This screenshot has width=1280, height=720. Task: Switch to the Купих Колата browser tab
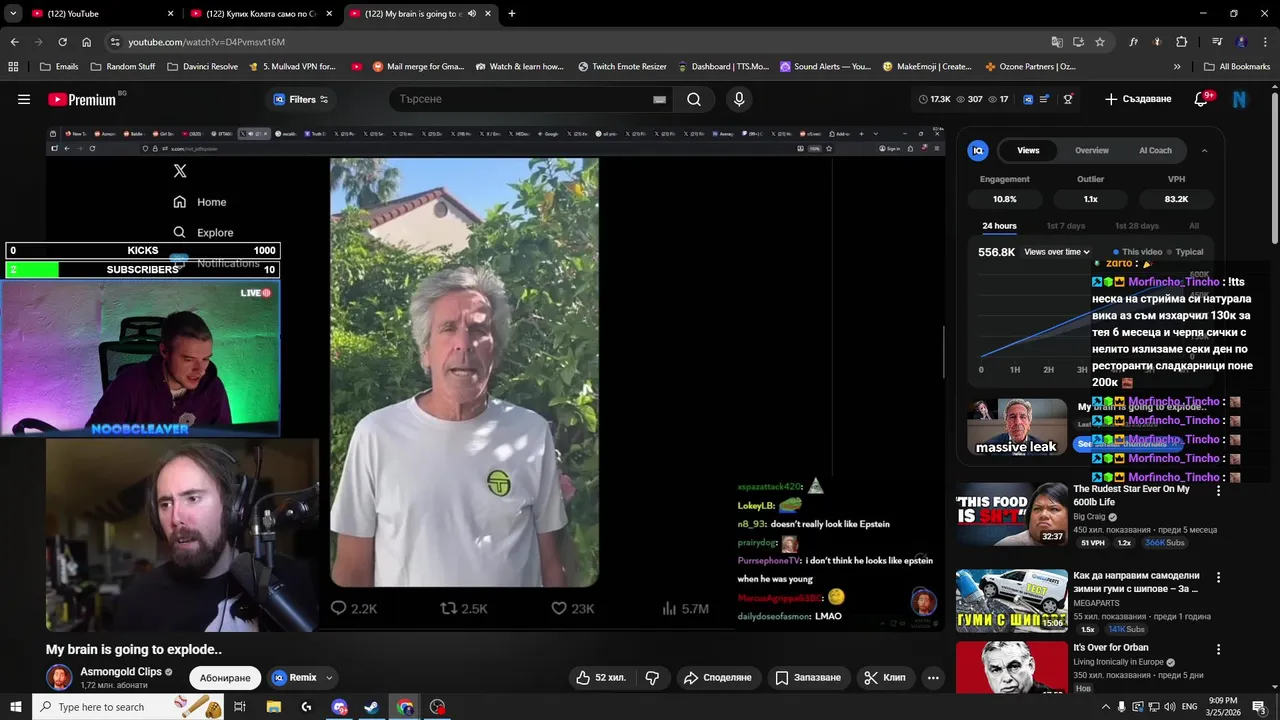[260, 14]
